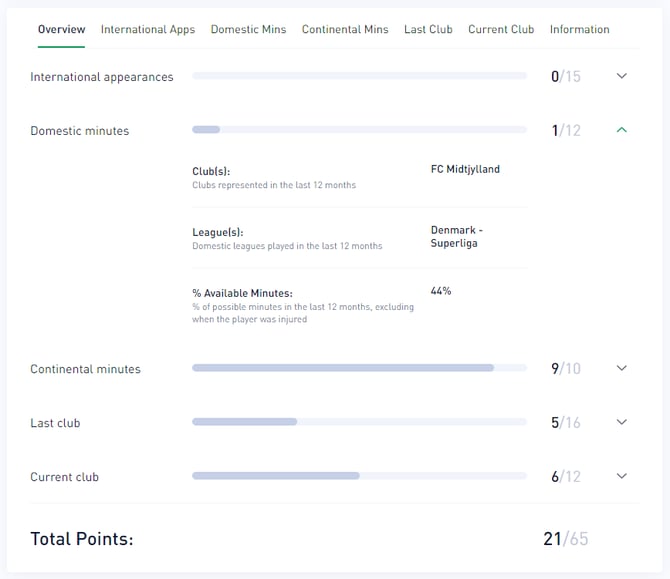This screenshot has height=579, width=670.
Task: Switch to the Current Club tab
Action: click(501, 29)
